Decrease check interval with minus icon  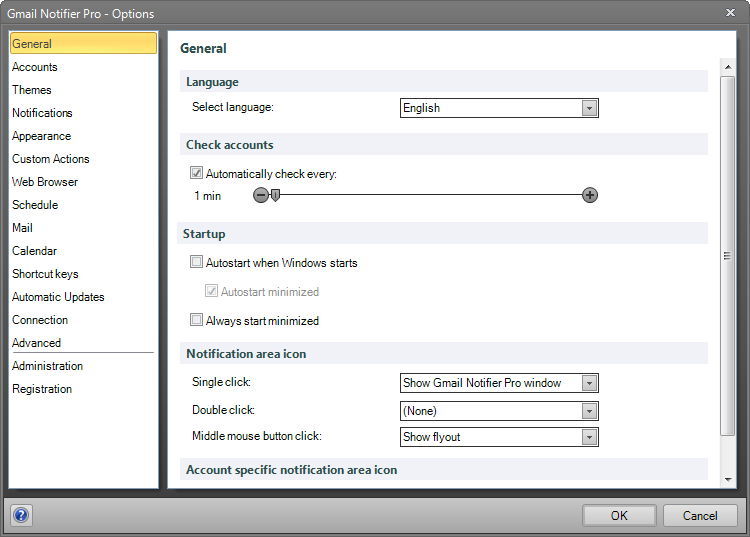coord(261,195)
